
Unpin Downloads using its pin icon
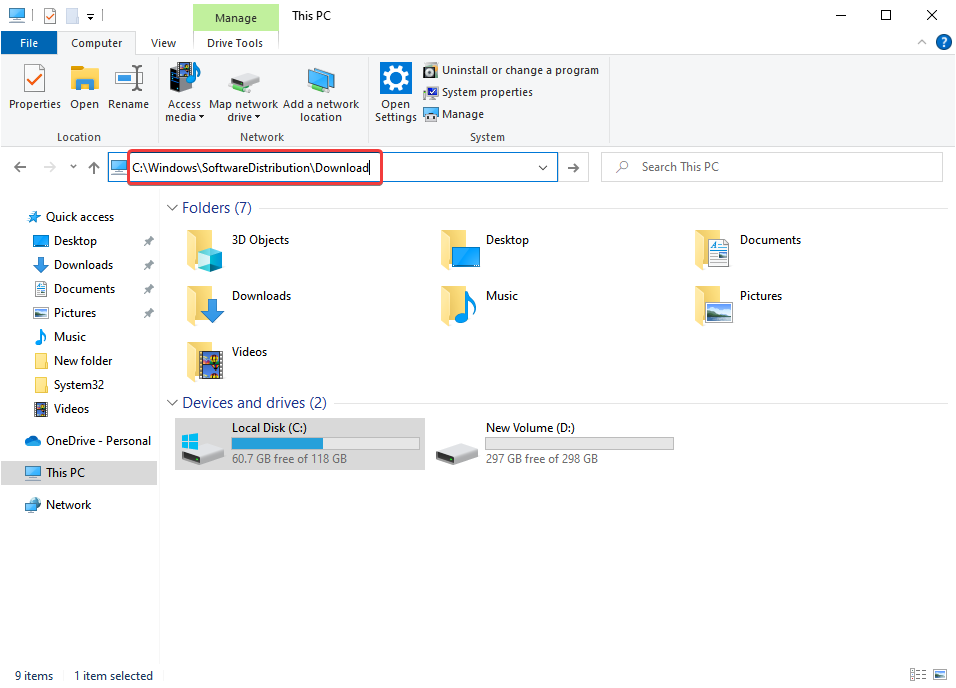[148, 265]
